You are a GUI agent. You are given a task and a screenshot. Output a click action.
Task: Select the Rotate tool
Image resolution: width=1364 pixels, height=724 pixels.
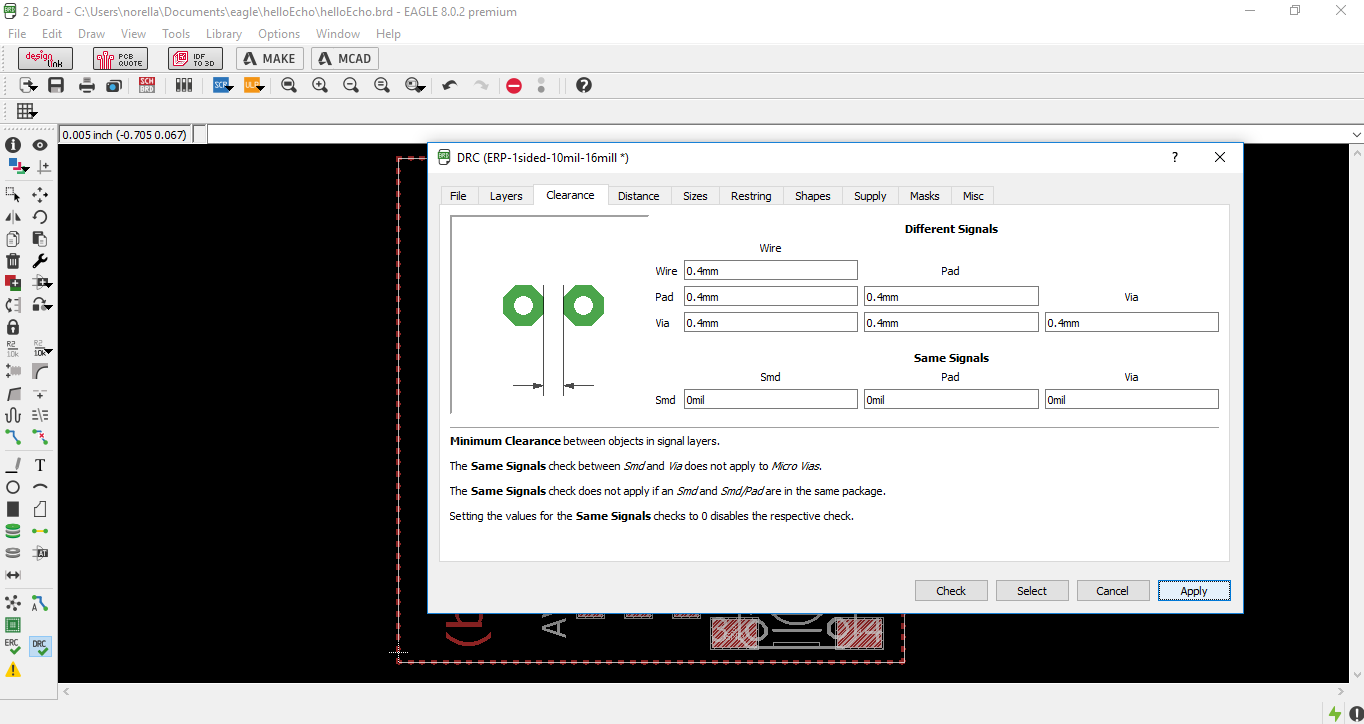(40, 217)
